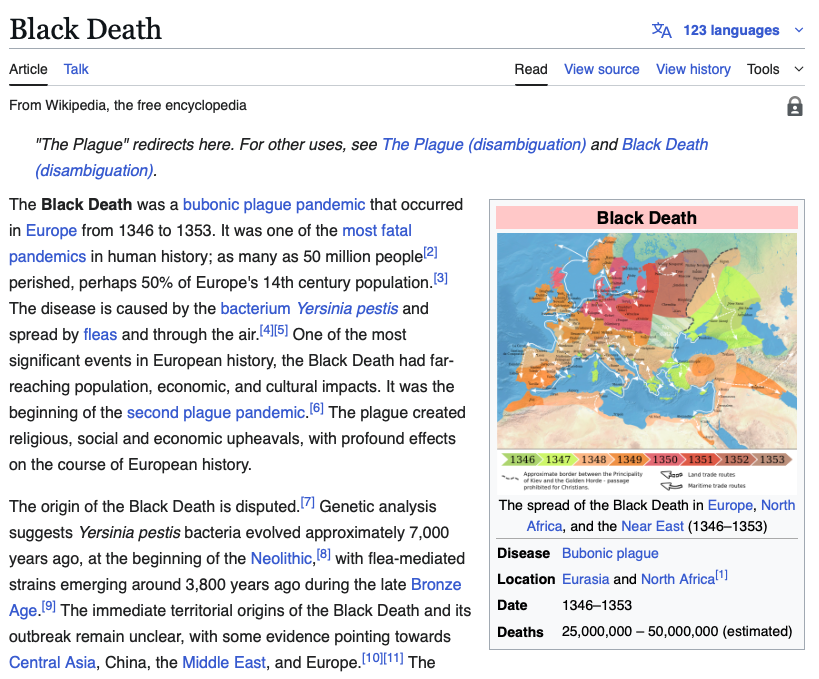Open Yersinia pestis link

click(x=347, y=308)
